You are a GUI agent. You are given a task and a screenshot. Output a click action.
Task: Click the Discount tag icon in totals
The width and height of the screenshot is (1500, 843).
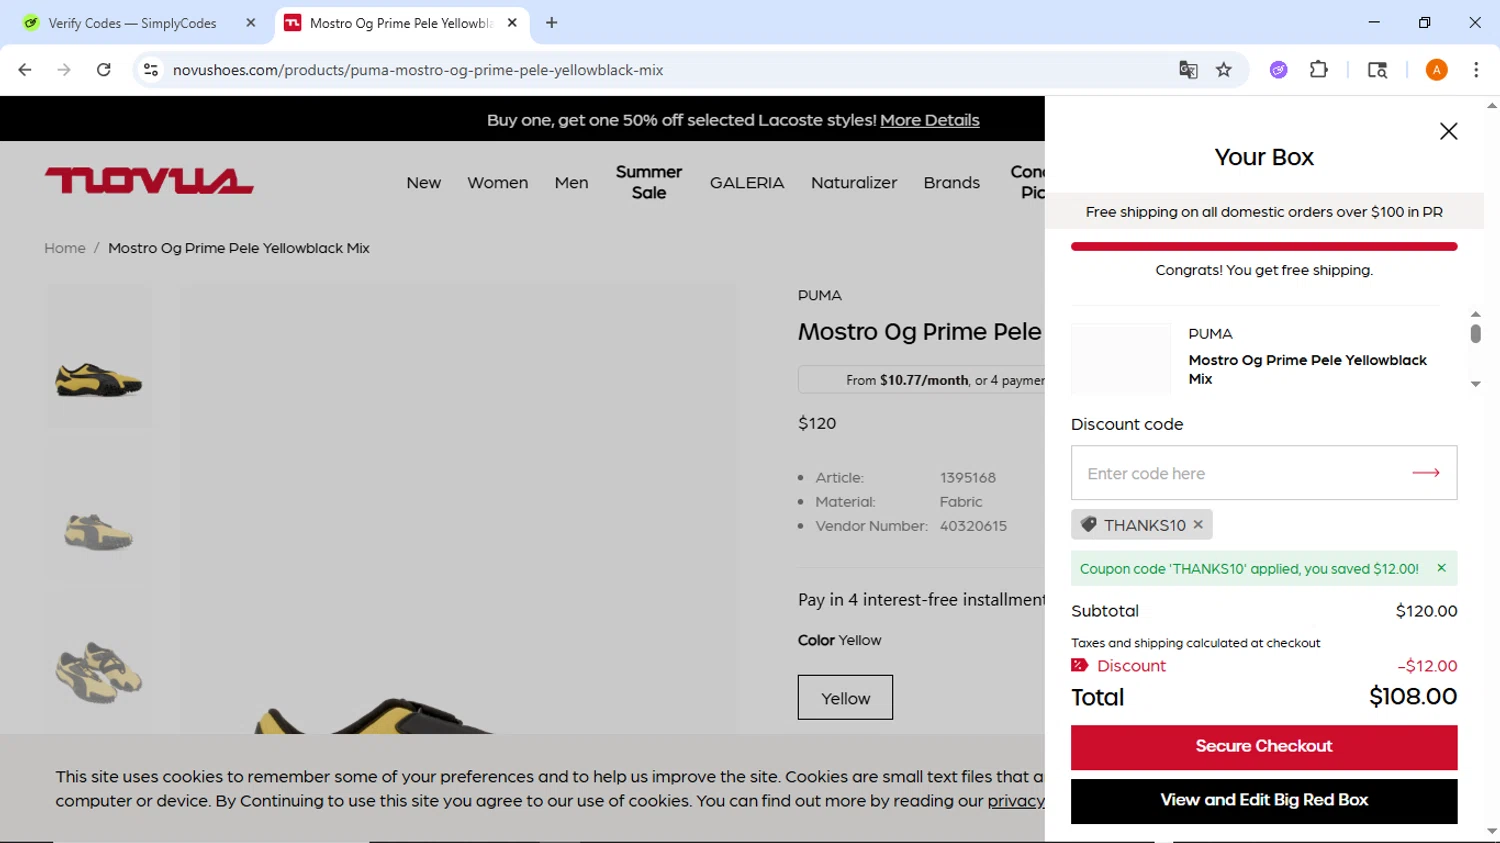point(1079,665)
